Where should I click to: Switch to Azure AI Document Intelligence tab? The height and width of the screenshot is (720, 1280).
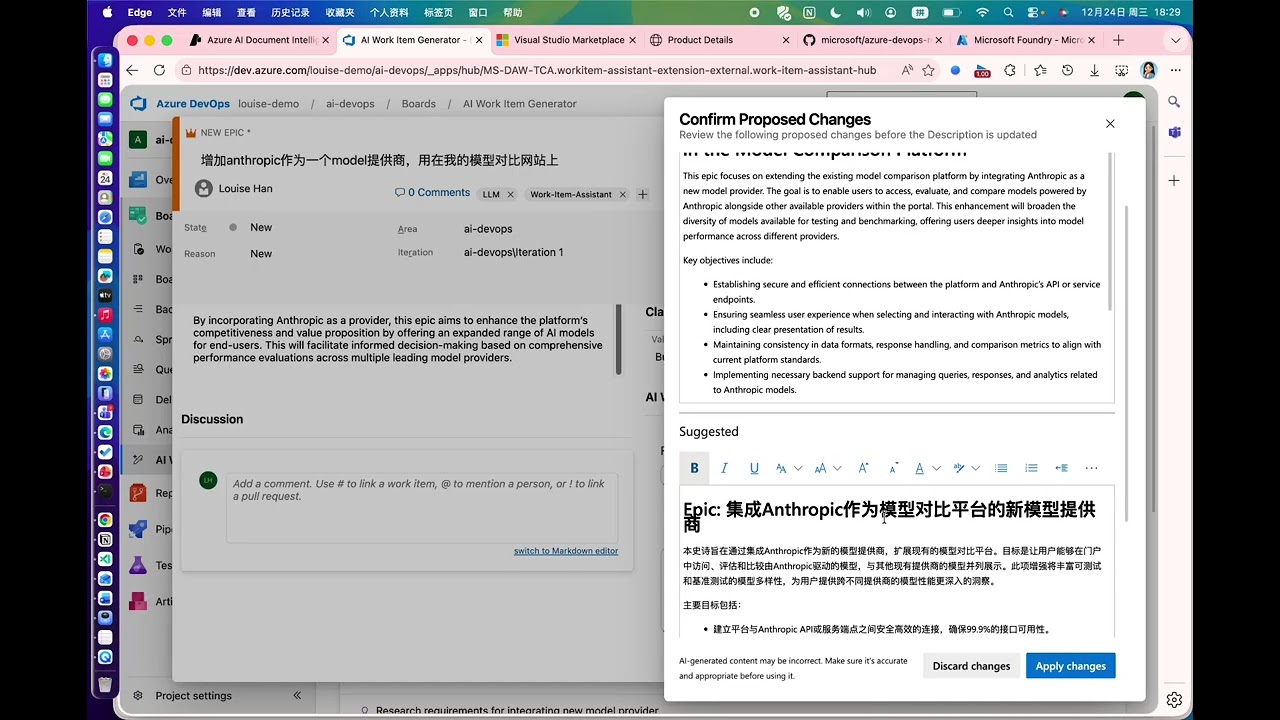point(261,40)
